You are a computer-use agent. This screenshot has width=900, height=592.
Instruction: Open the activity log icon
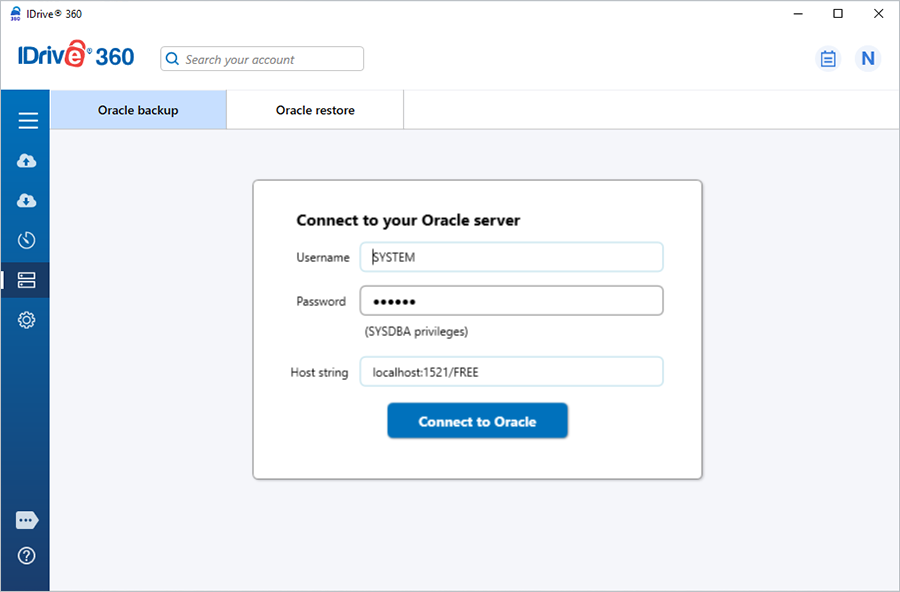828,59
